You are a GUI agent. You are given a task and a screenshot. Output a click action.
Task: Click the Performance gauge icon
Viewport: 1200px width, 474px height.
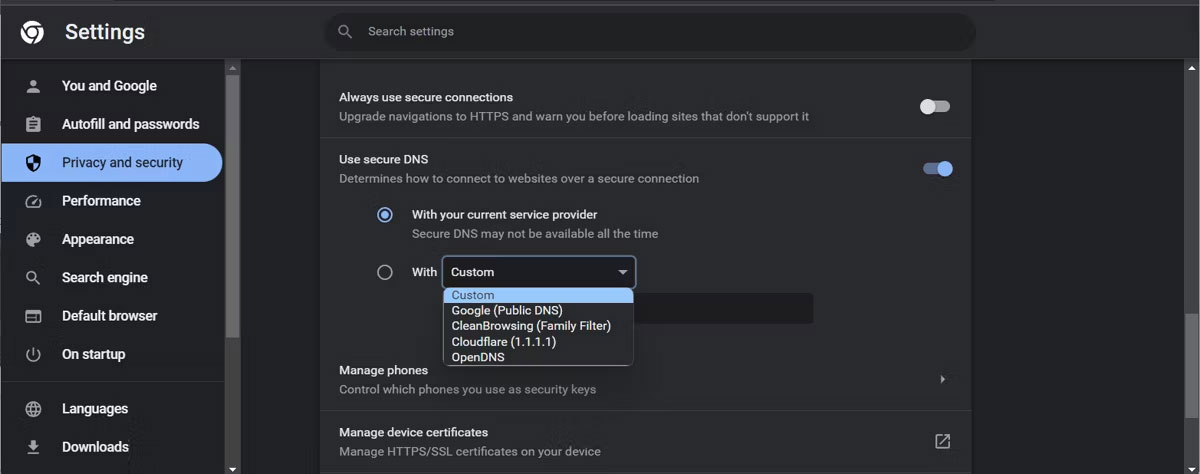(x=33, y=201)
